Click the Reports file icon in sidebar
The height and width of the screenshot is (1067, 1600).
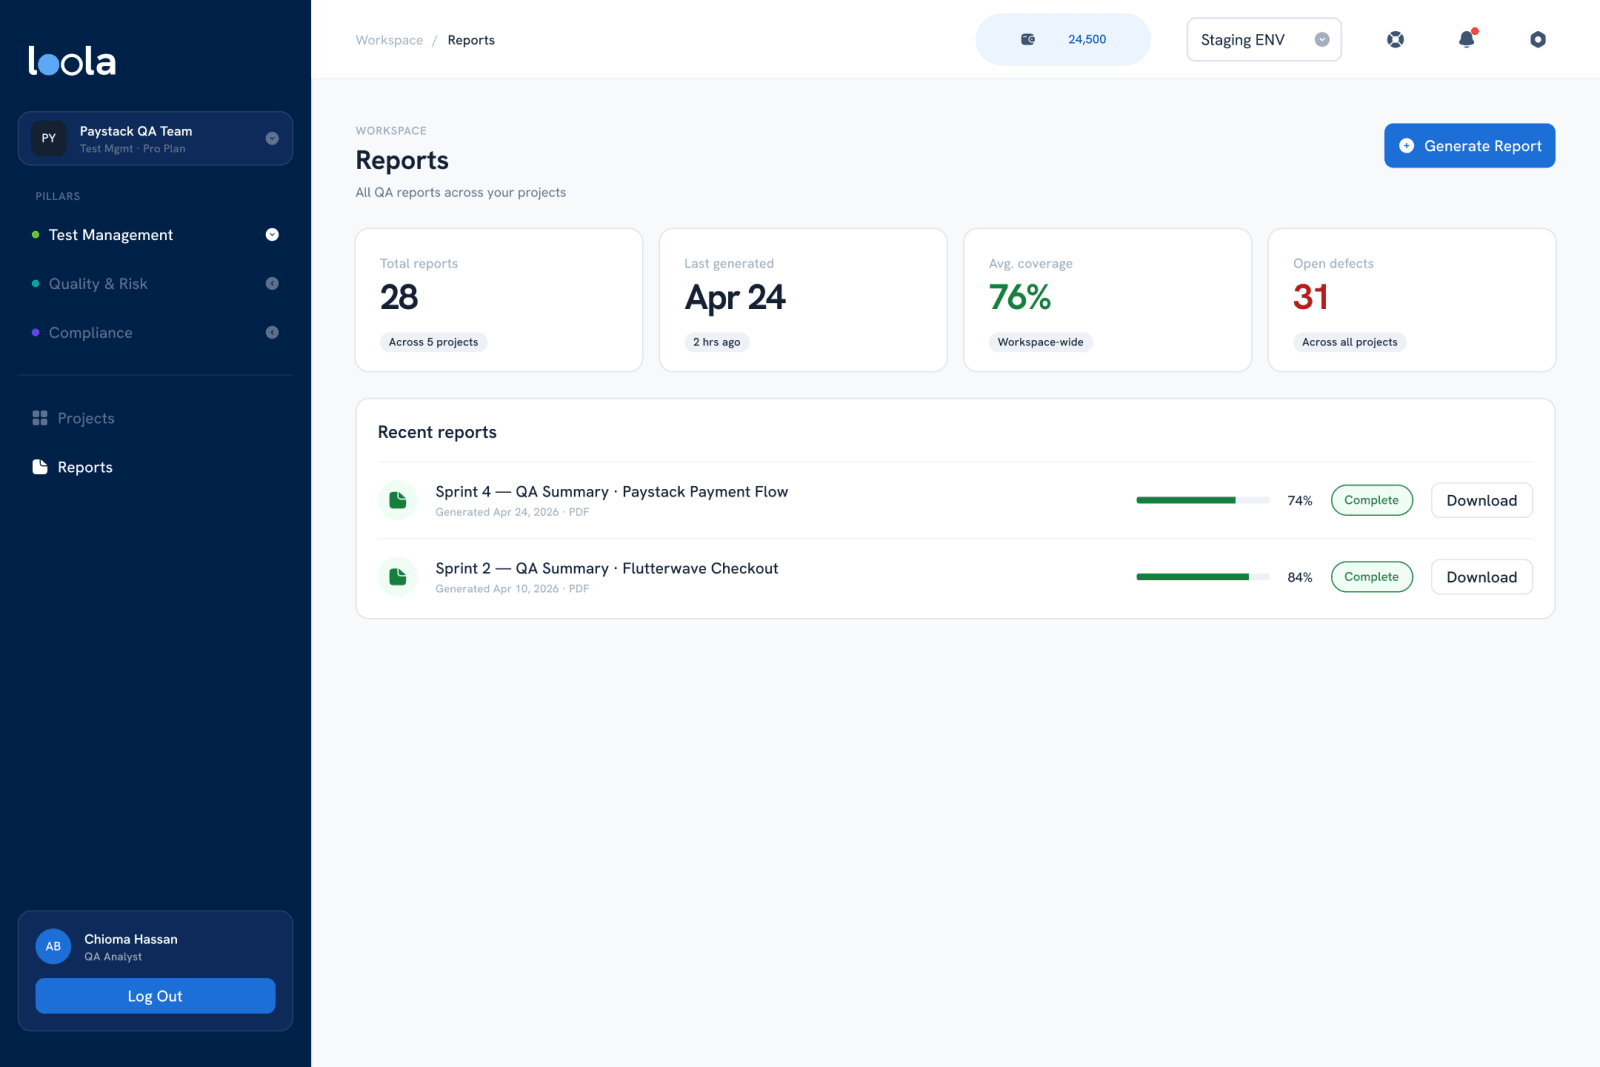click(x=40, y=467)
